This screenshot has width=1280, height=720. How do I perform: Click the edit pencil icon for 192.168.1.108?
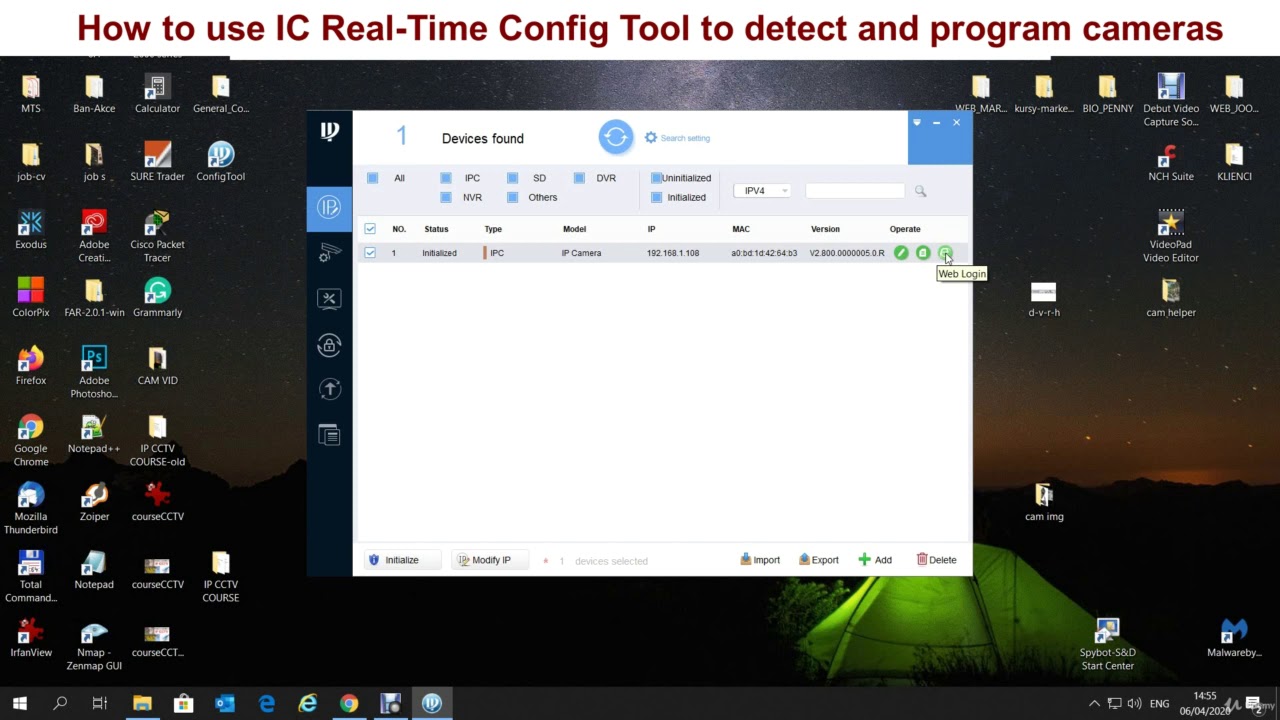point(901,253)
